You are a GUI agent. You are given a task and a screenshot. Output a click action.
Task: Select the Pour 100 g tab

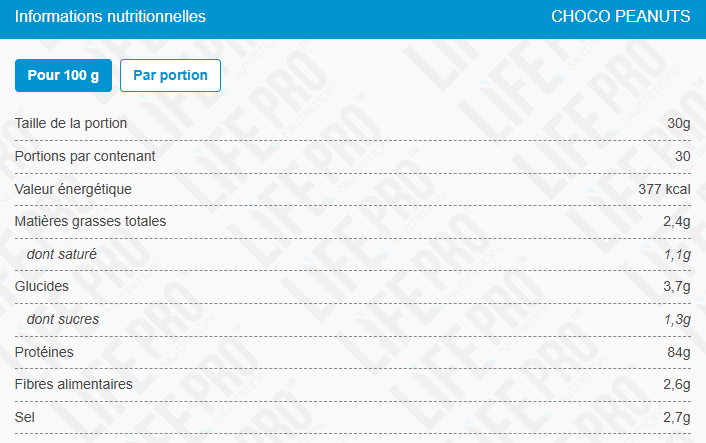(x=63, y=75)
